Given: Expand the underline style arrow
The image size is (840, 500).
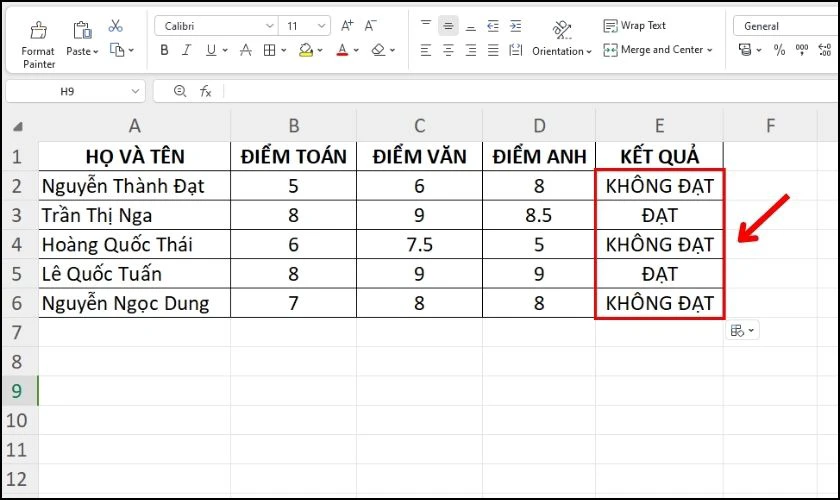Looking at the screenshot, I should click(x=225, y=50).
